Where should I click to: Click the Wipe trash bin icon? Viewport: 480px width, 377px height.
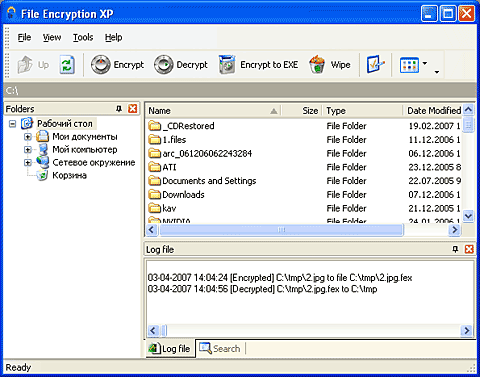coord(317,65)
